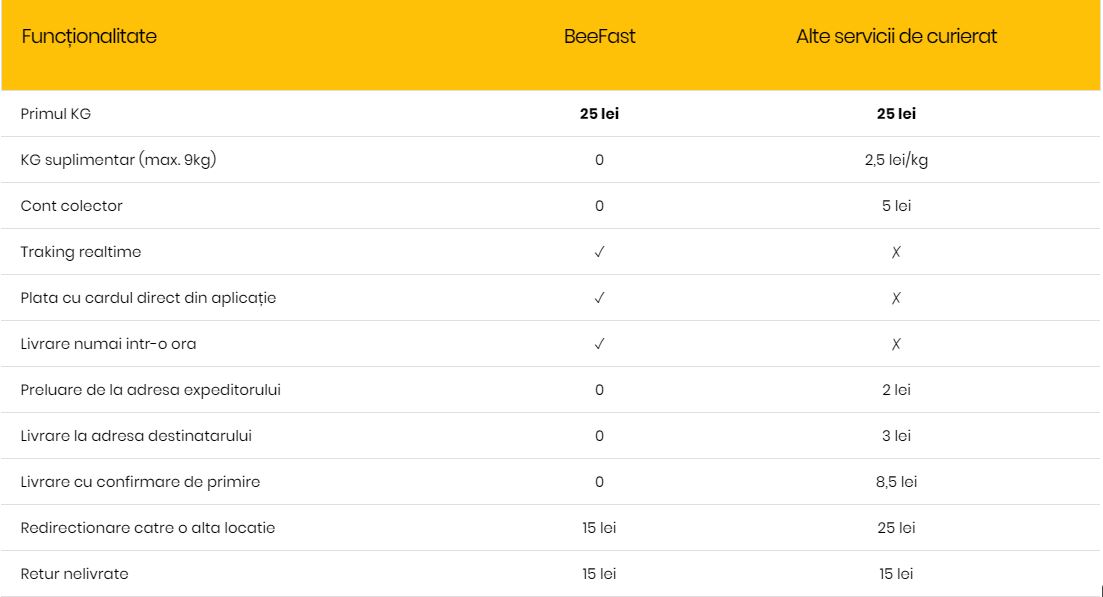This screenshot has width=1103, height=597.
Task: Select the BeeFast column header
Action: (599, 37)
